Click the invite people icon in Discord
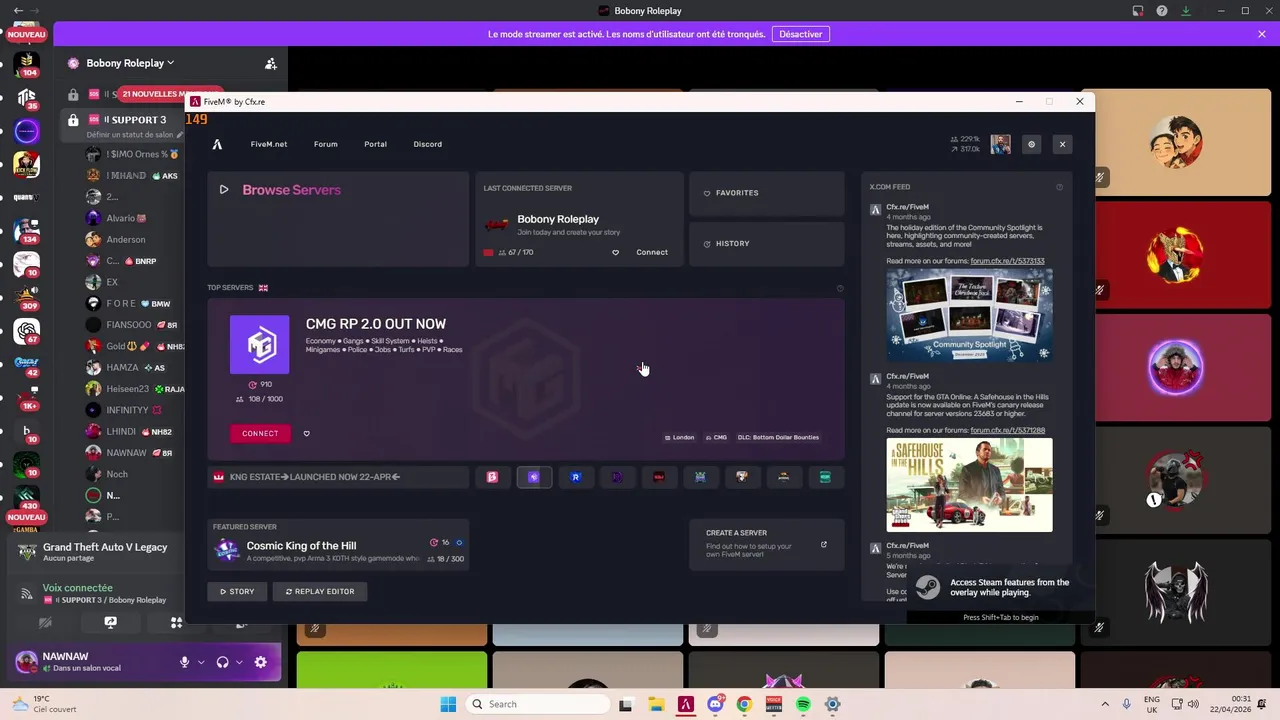1280x720 pixels. 271,63
